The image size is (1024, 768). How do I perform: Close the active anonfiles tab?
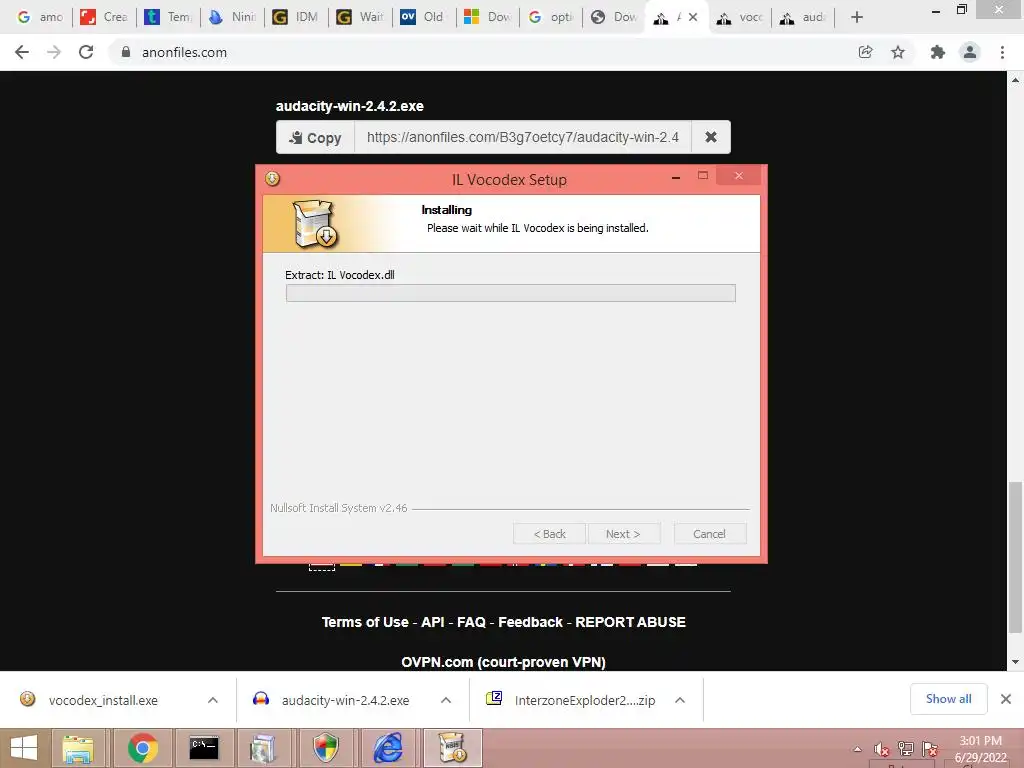point(693,18)
